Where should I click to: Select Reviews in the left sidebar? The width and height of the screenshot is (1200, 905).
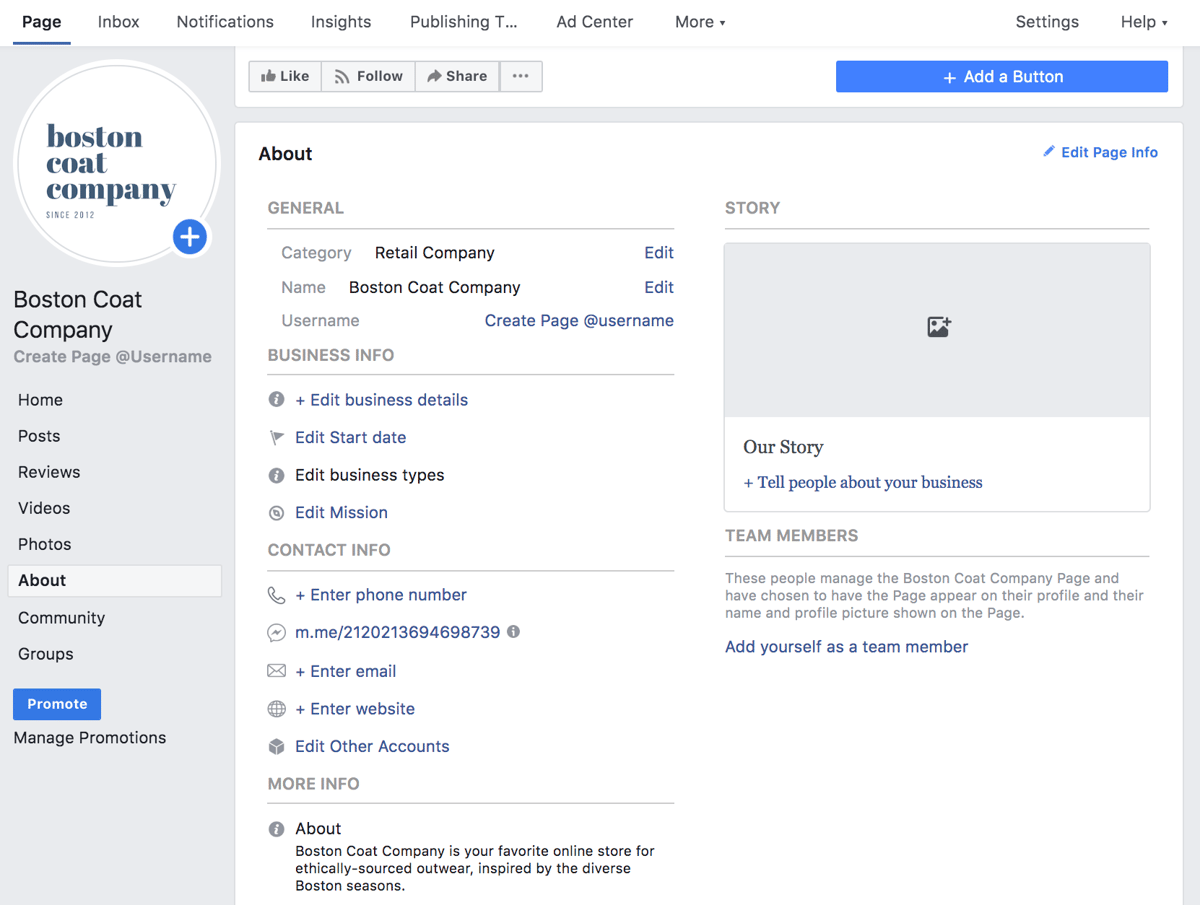[47, 472]
